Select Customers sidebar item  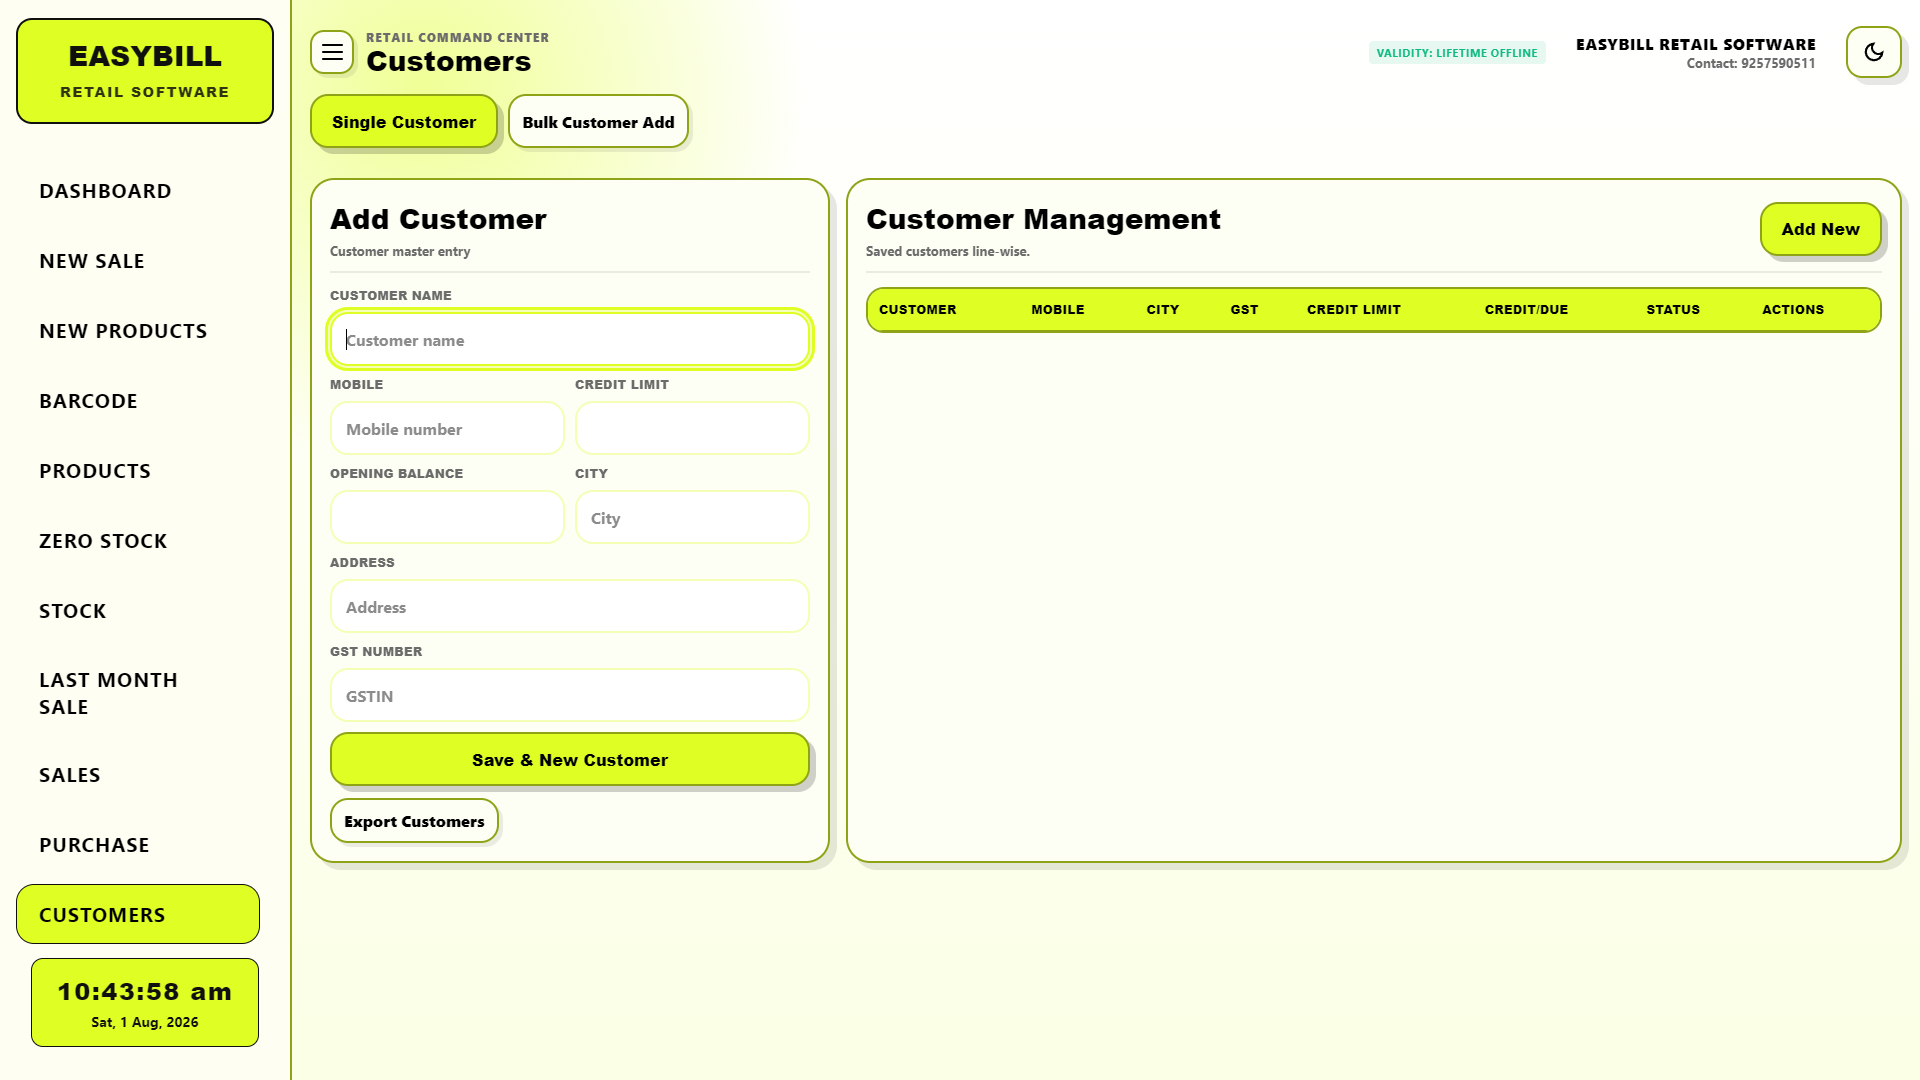click(x=138, y=914)
